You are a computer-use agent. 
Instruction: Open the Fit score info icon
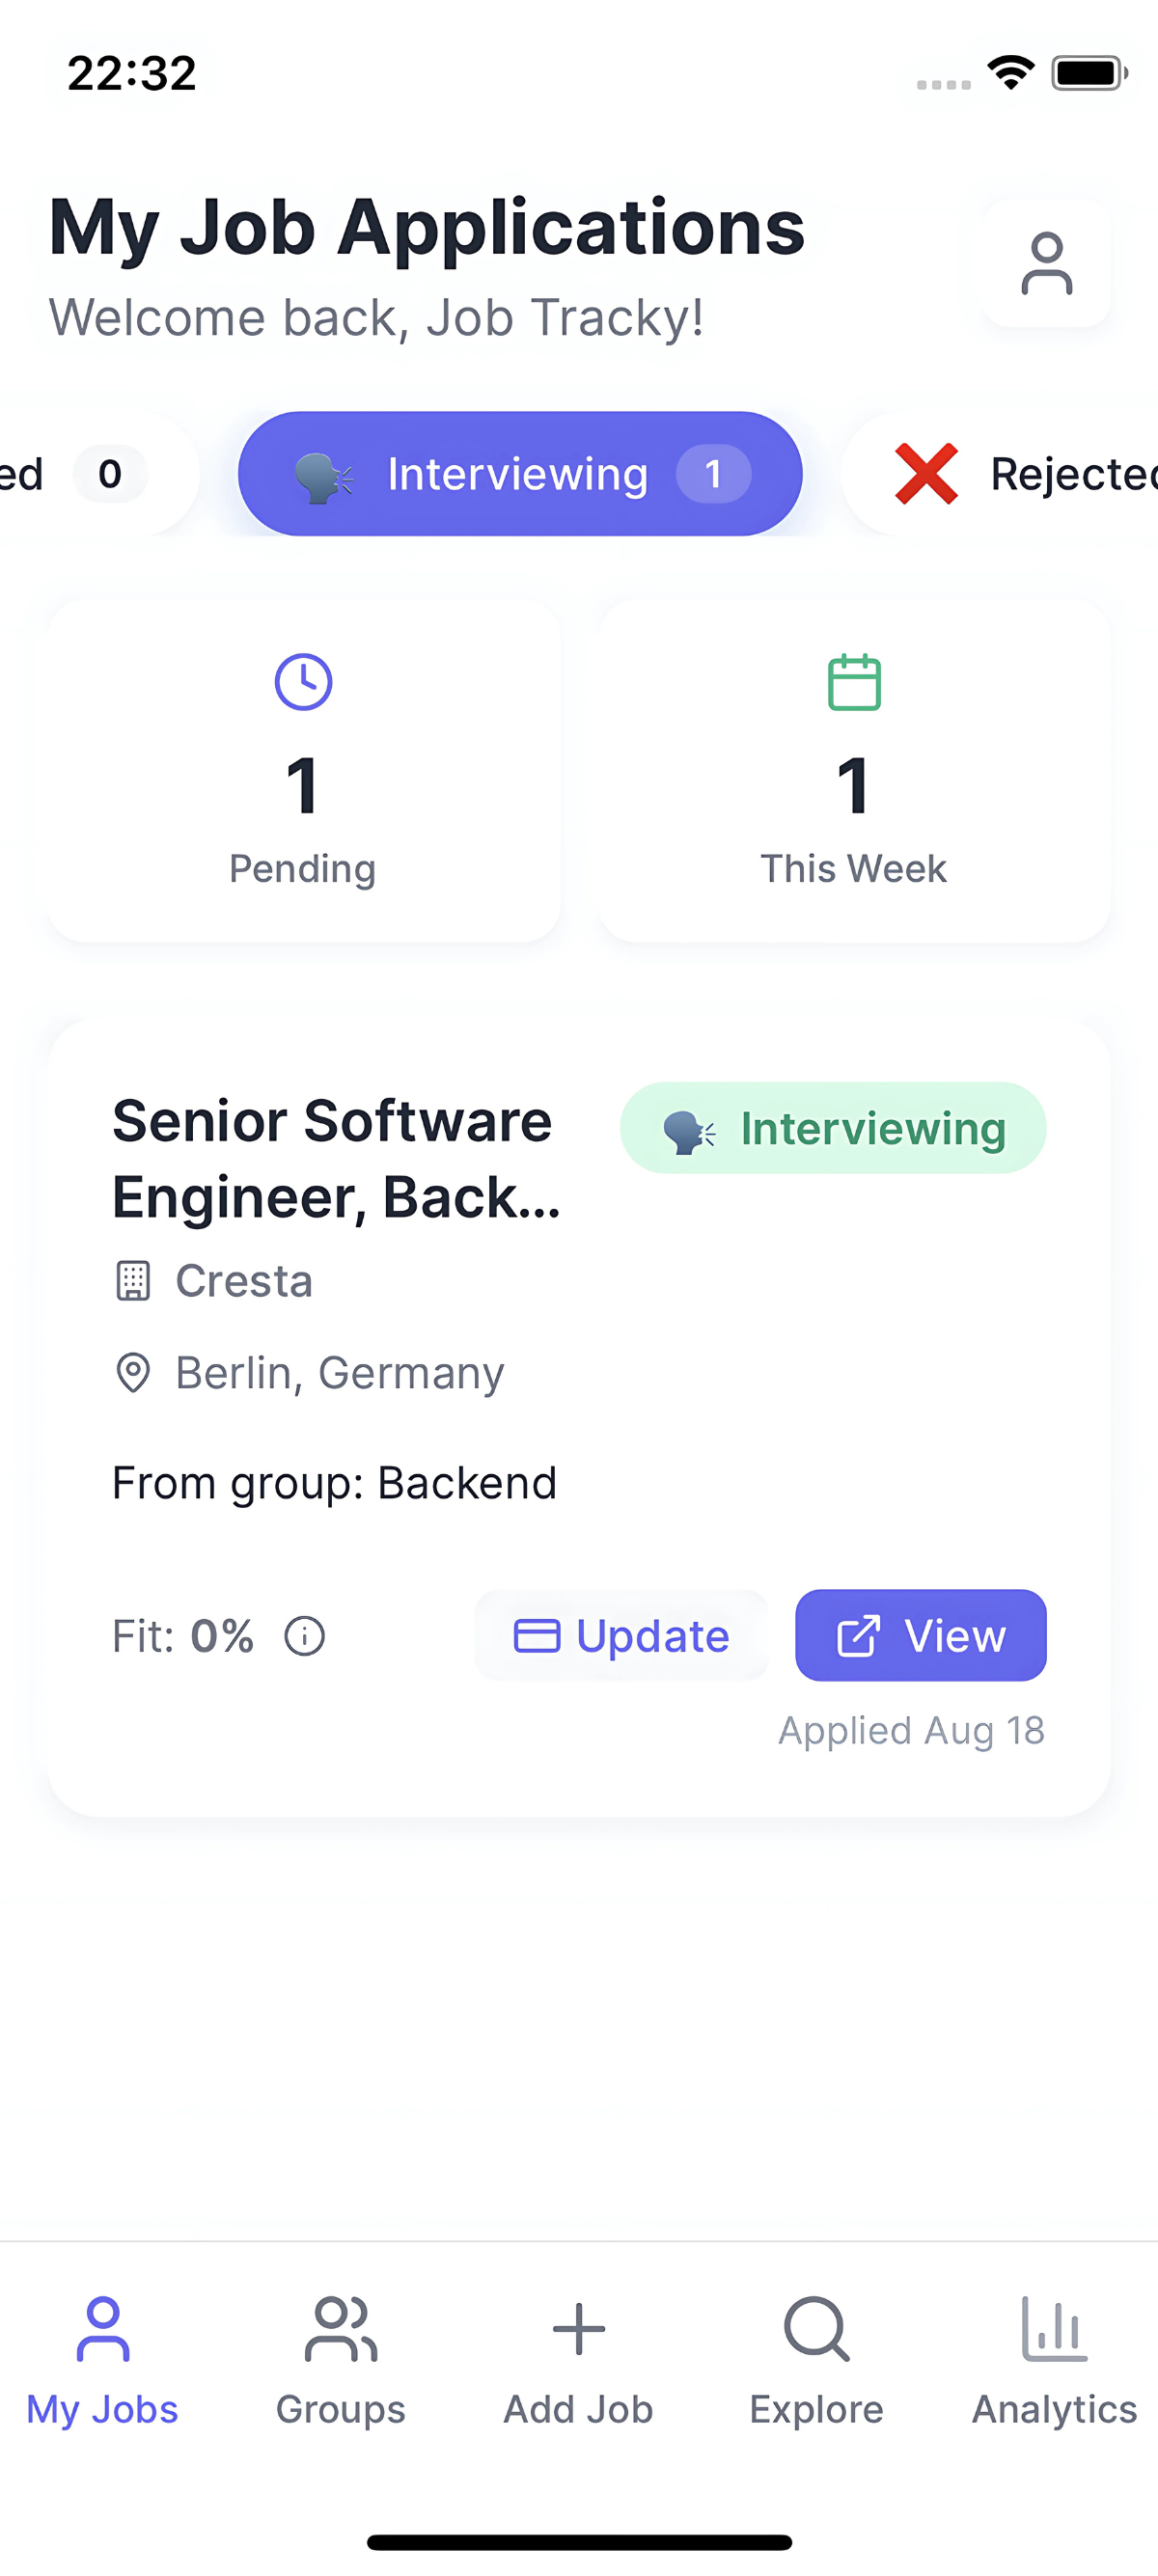pyautogui.click(x=305, y=1637)
